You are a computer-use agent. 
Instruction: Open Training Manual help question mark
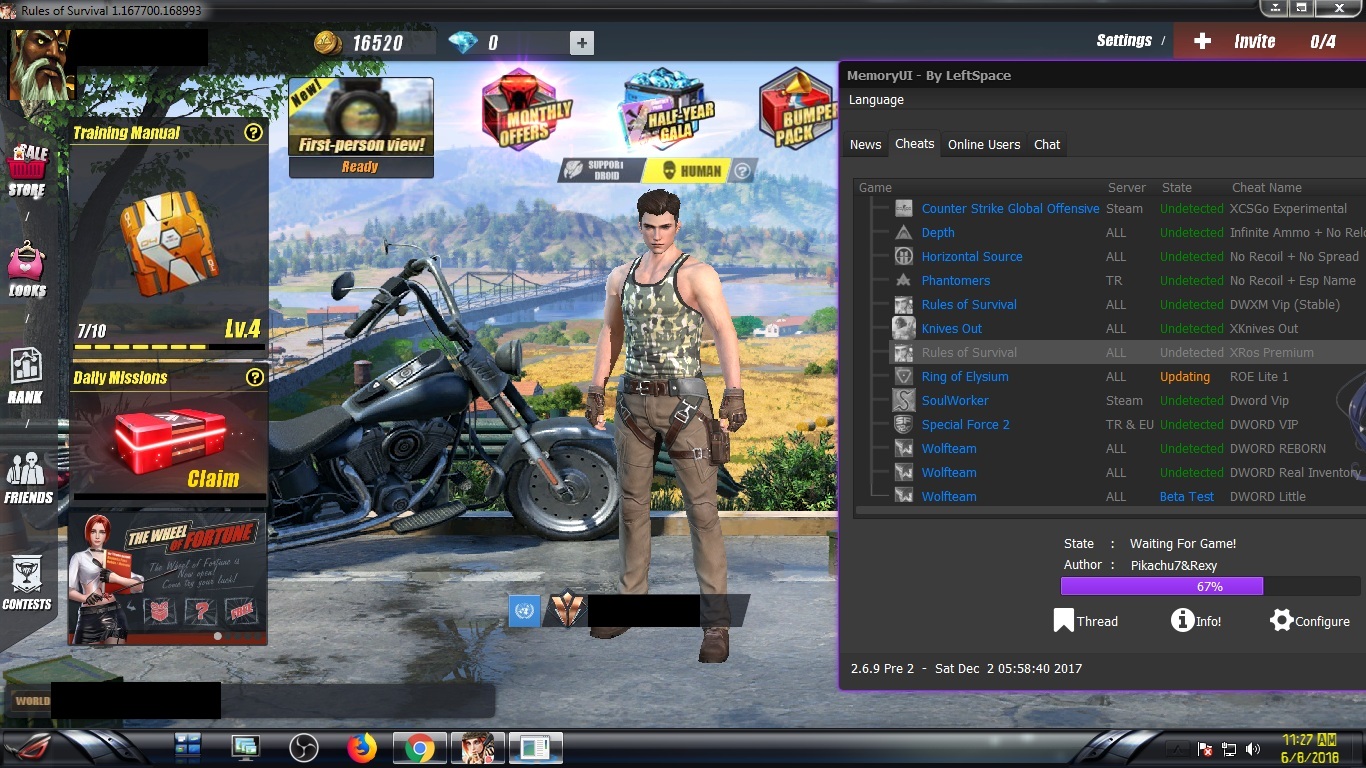(254, 132)
